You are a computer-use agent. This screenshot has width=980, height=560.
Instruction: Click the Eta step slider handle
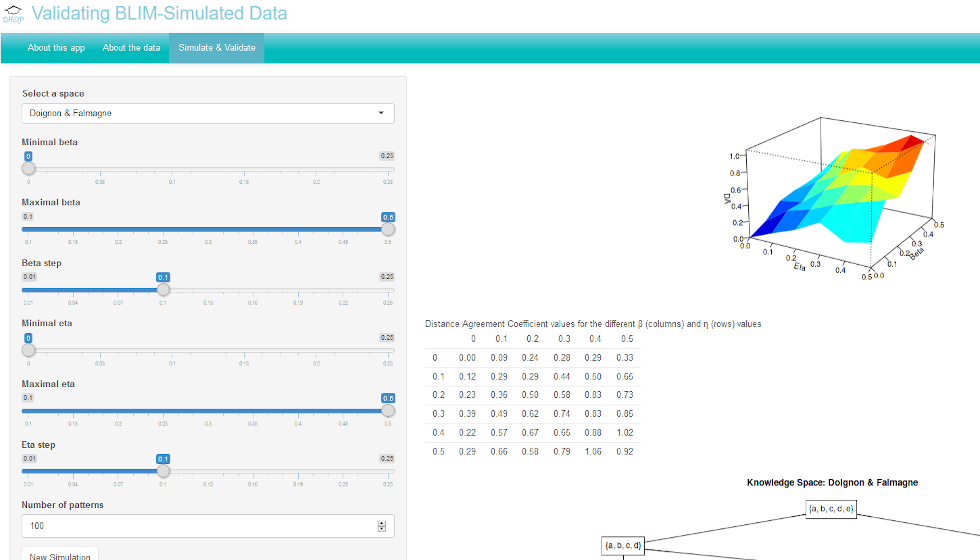point(163,471)
